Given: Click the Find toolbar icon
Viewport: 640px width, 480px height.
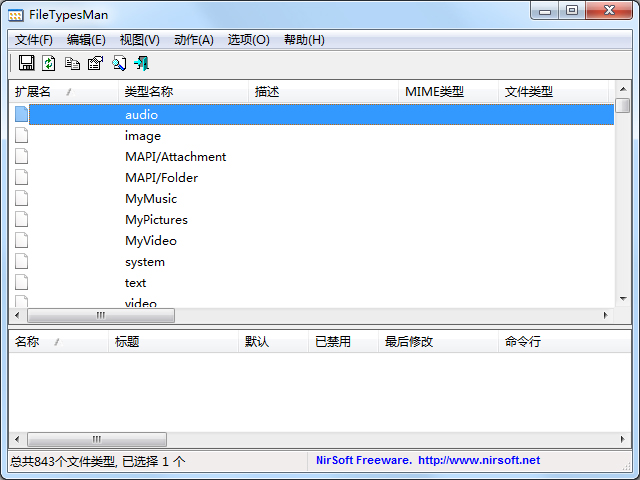Looking at the screenshot, I should click(x=119, y=63).
